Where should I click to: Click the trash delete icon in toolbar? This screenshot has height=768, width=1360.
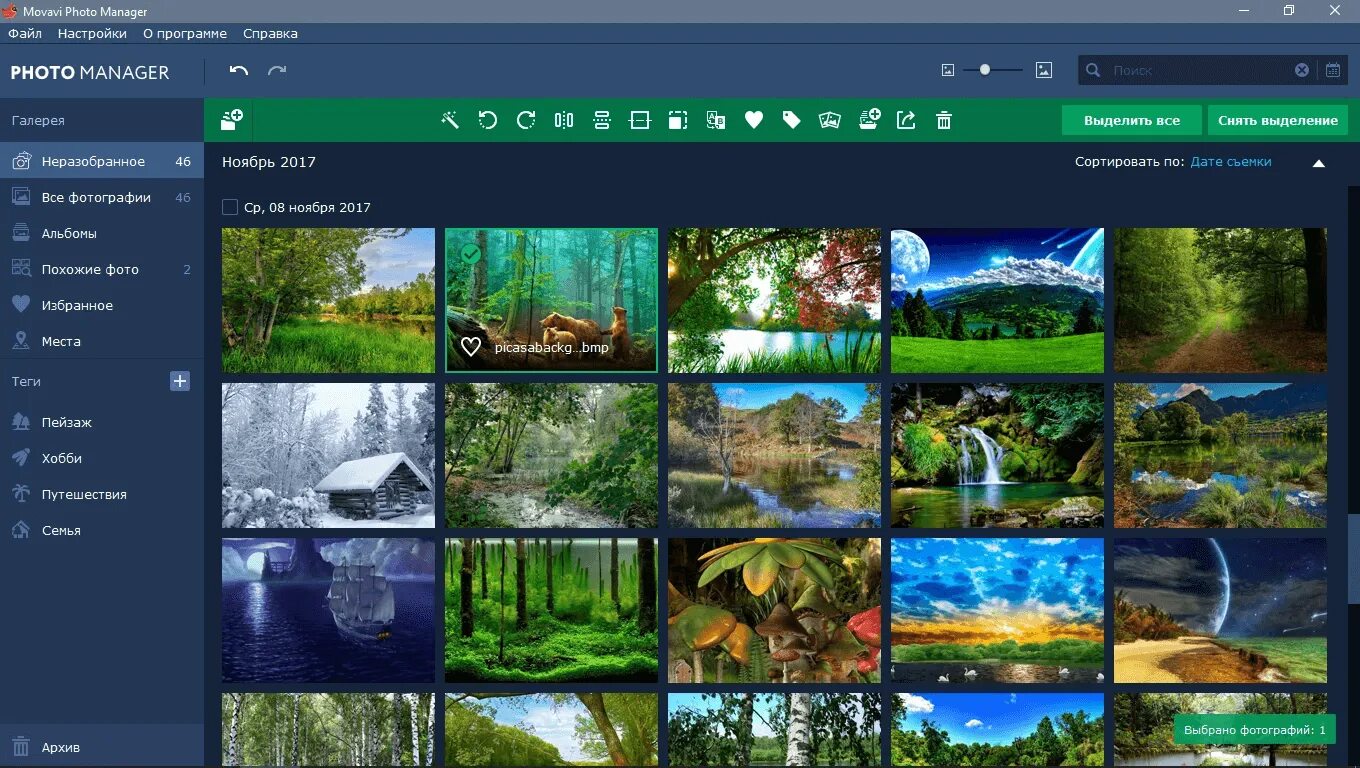point(943,120)
